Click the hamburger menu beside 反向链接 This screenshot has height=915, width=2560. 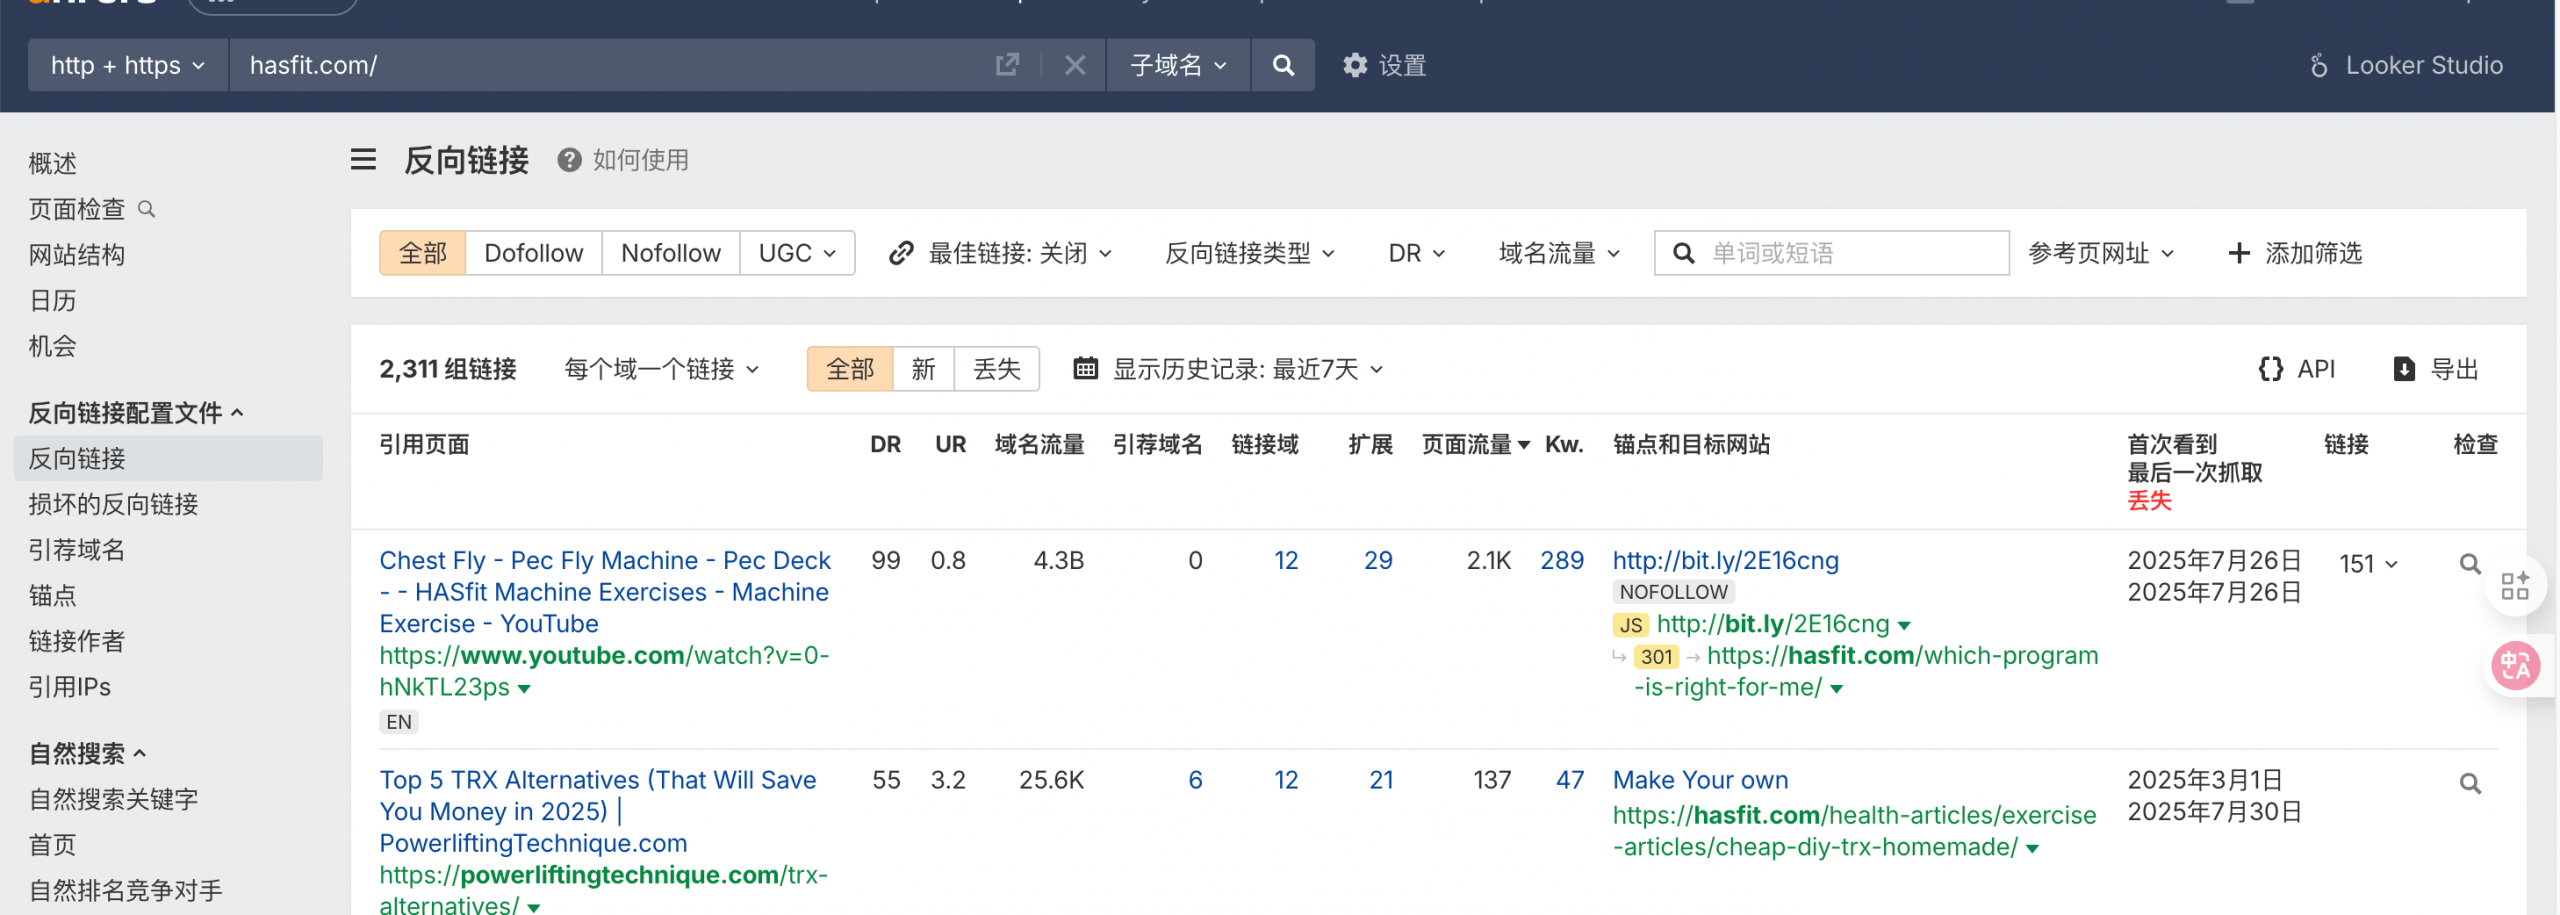[x=363, y=160]
